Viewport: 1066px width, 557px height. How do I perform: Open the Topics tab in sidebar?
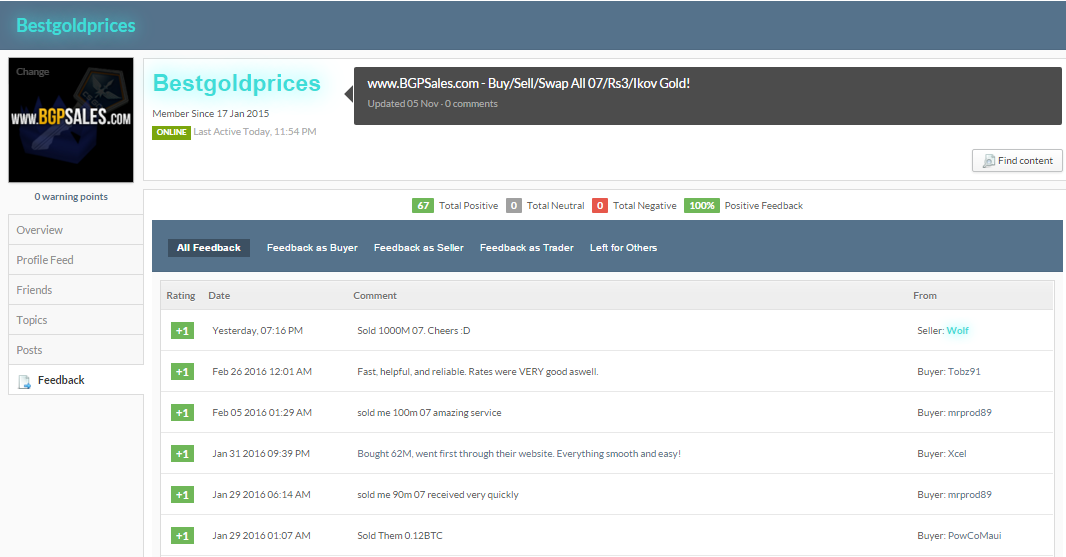pyautogui.click(x=75, y=320)
